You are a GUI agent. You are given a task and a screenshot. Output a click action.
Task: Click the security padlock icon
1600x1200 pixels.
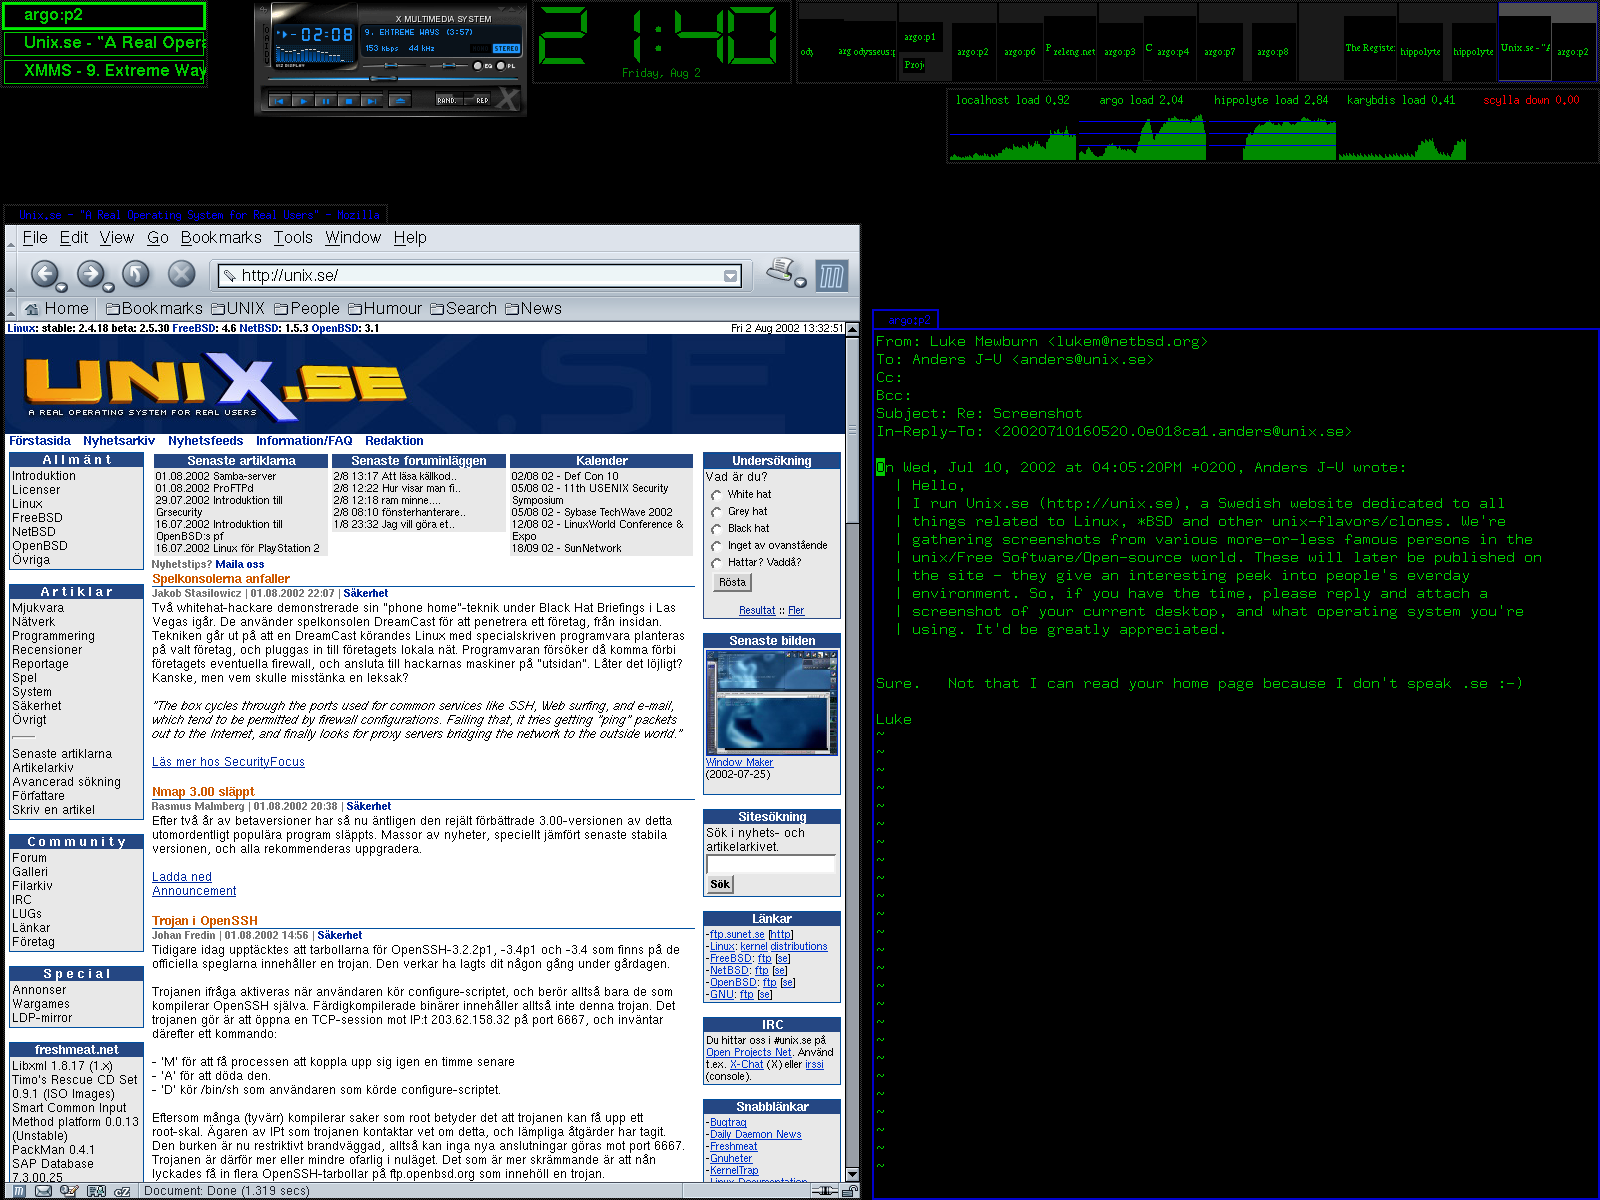click(850, 1191)
